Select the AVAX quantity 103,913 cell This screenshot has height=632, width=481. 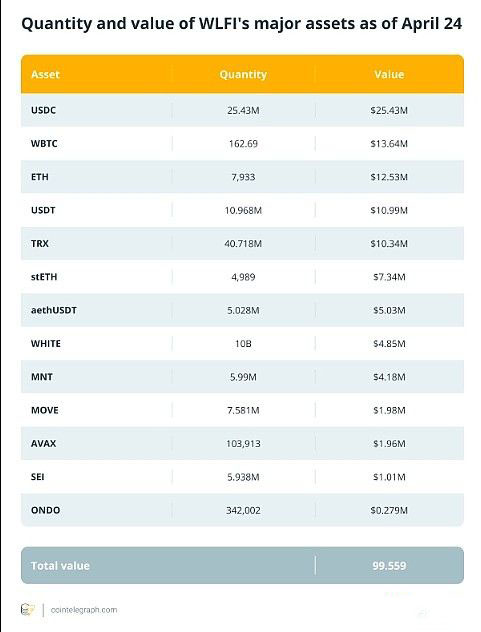tap(243, 444)
